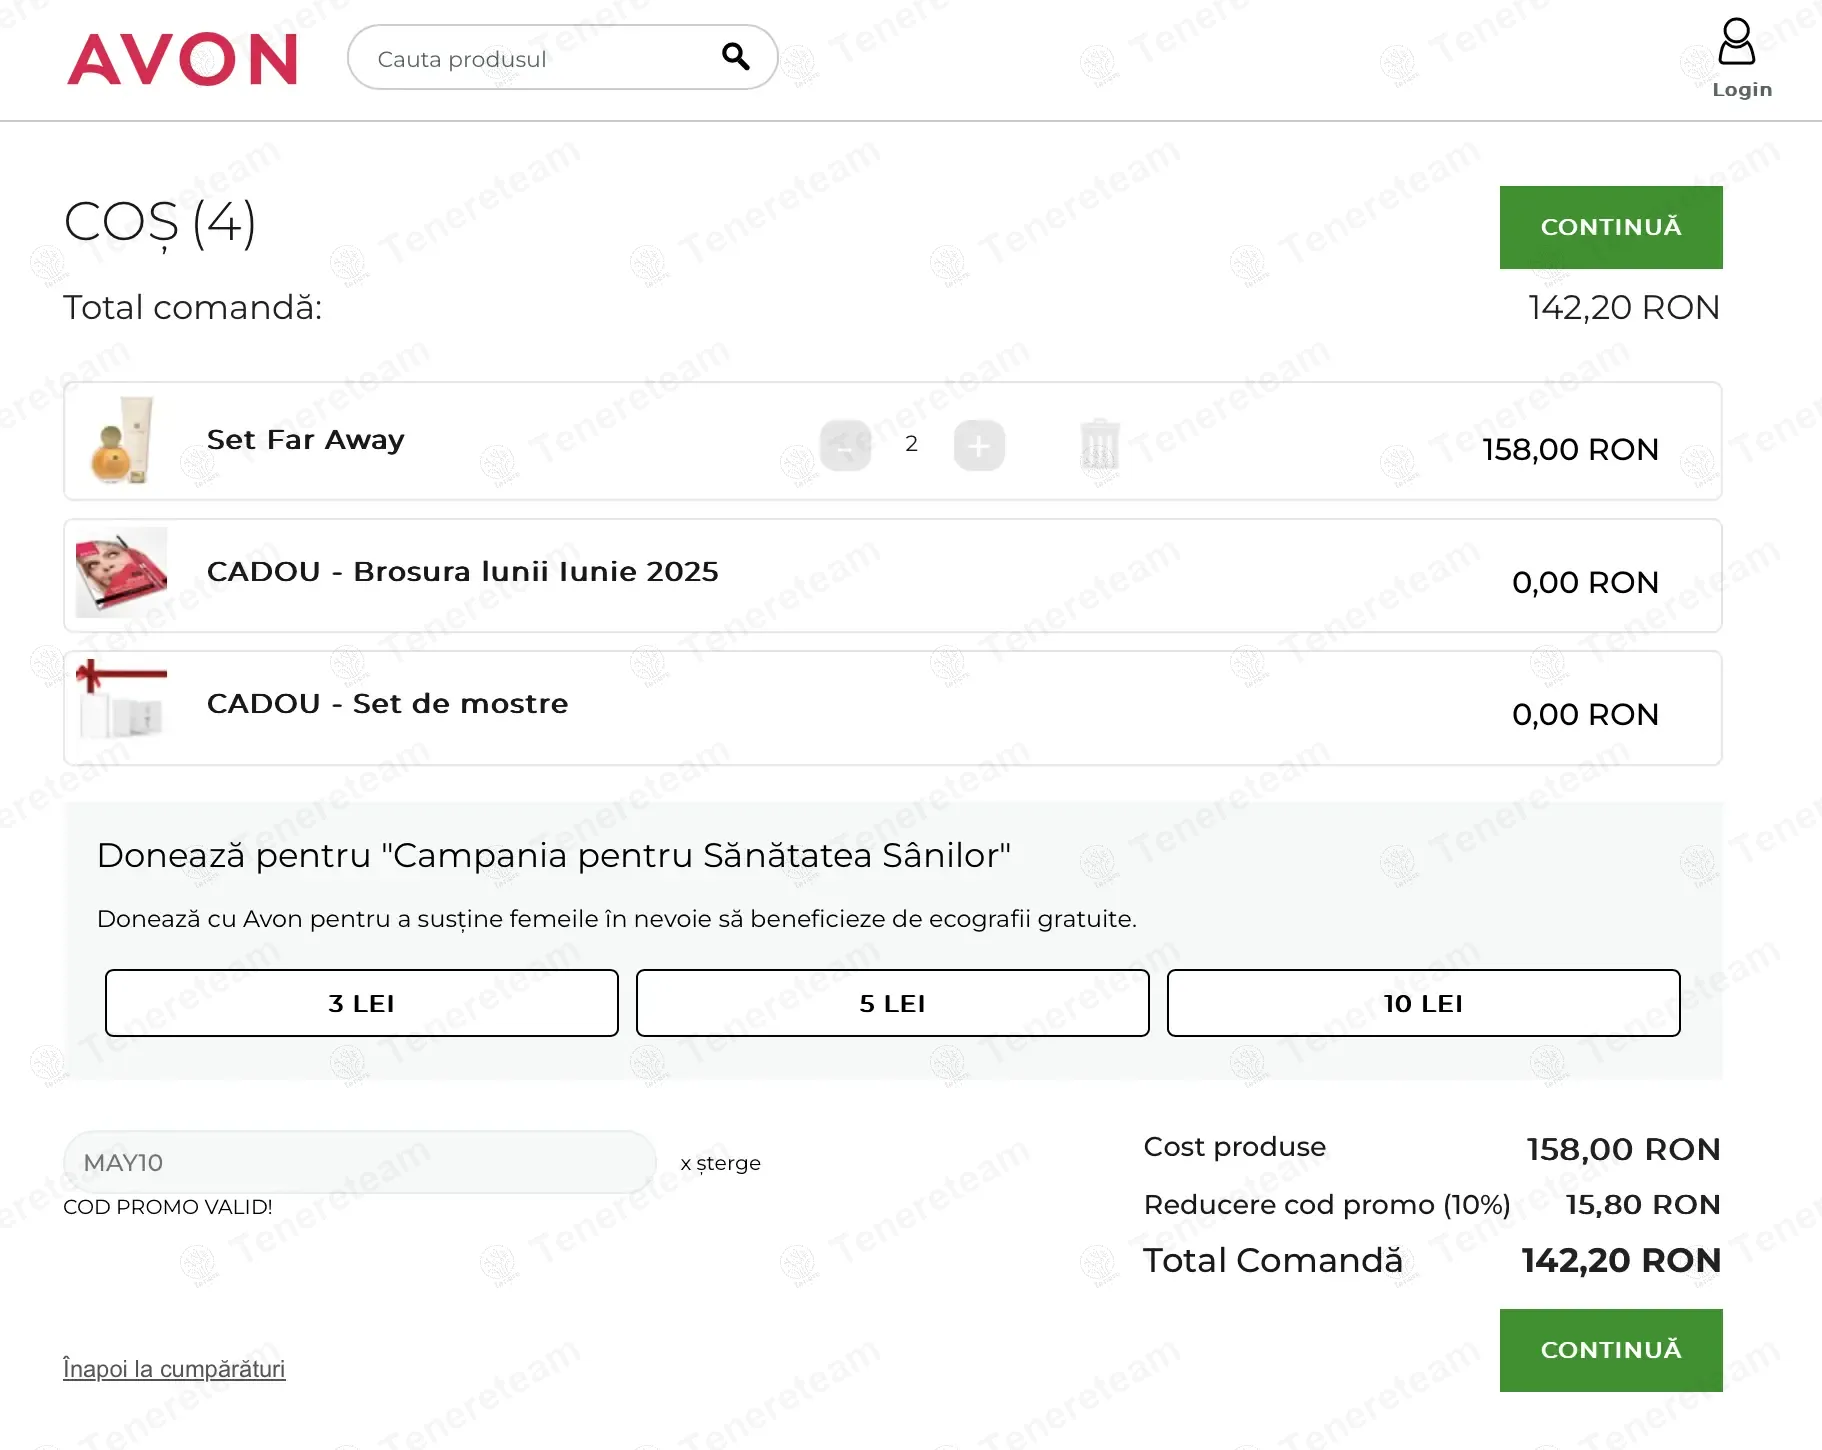The image size is (1822, 1450).
Task: Click the MAY10 promo code field
Action: coord(360,1162)
